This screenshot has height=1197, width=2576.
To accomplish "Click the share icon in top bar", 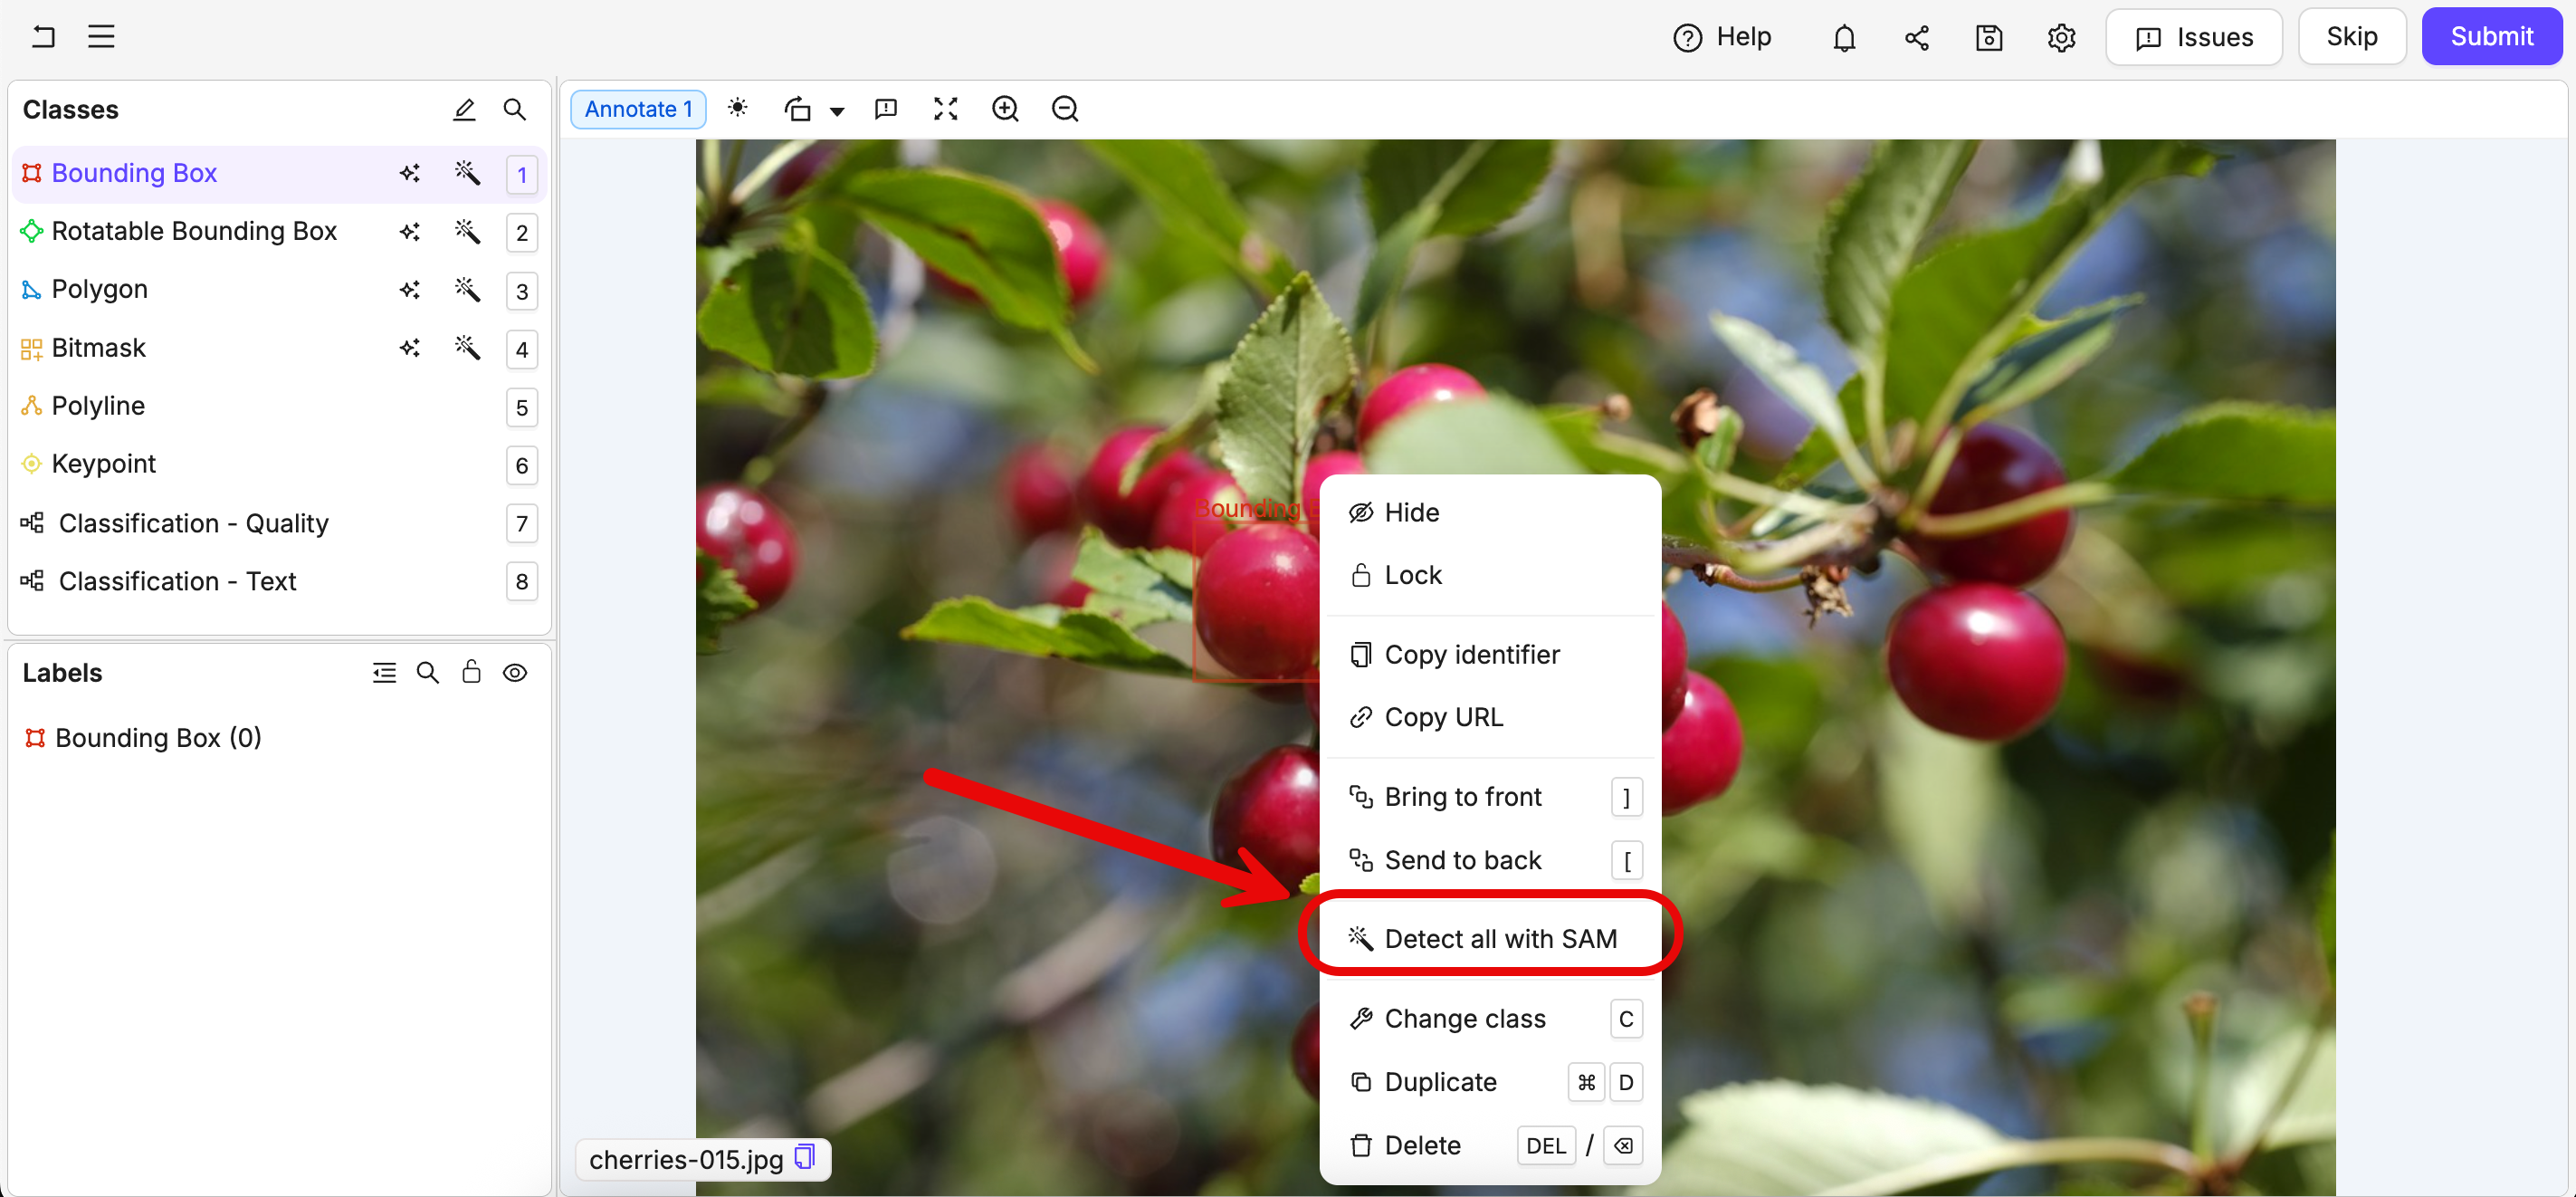I will 1916,38.
